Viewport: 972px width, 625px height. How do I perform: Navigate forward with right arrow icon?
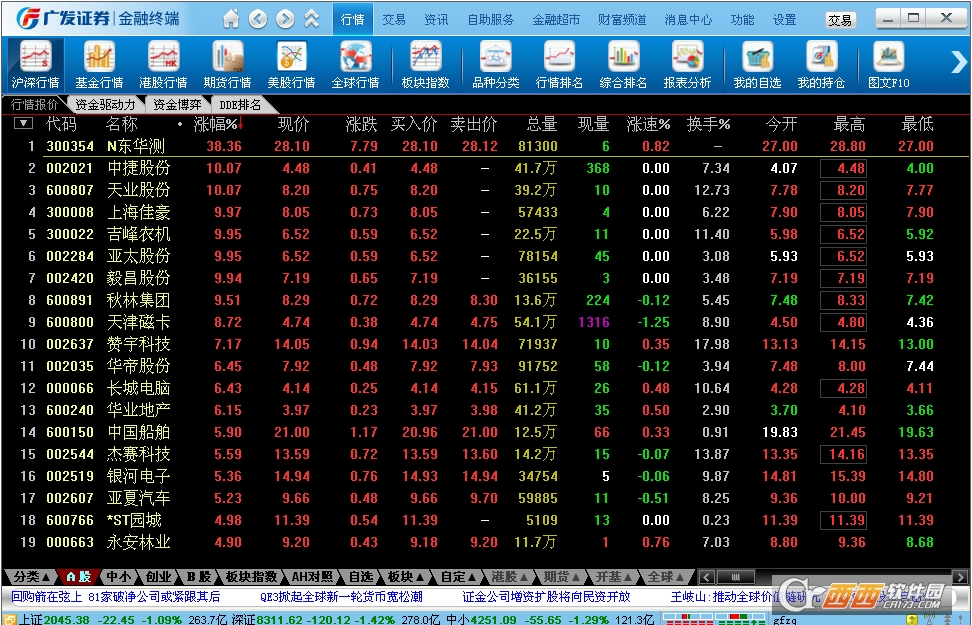[285, 19]
